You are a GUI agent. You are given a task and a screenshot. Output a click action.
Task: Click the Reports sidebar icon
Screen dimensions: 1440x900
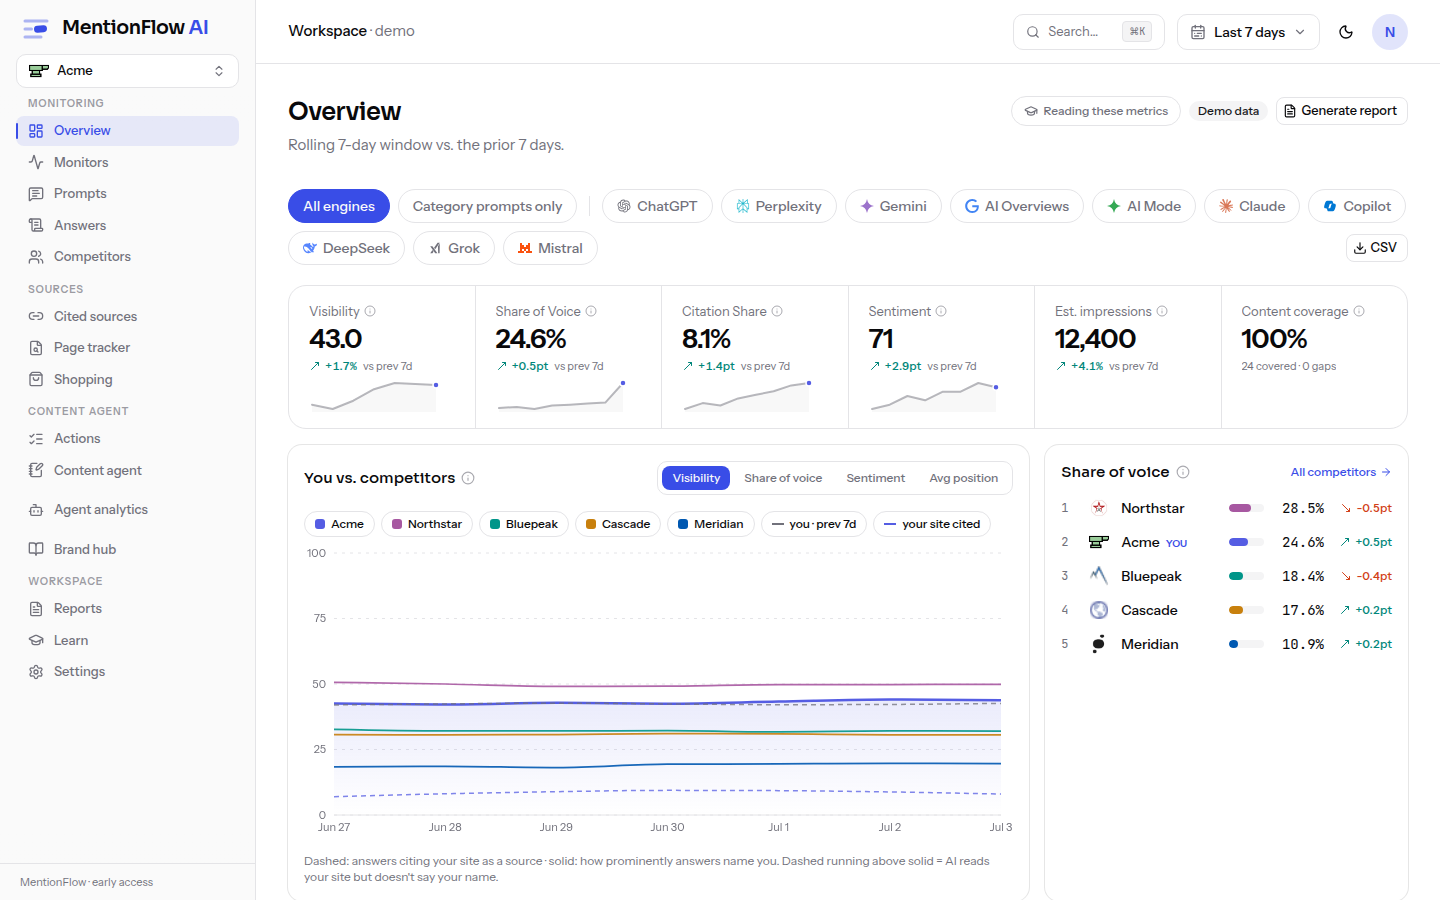click(x=36, y=608)
